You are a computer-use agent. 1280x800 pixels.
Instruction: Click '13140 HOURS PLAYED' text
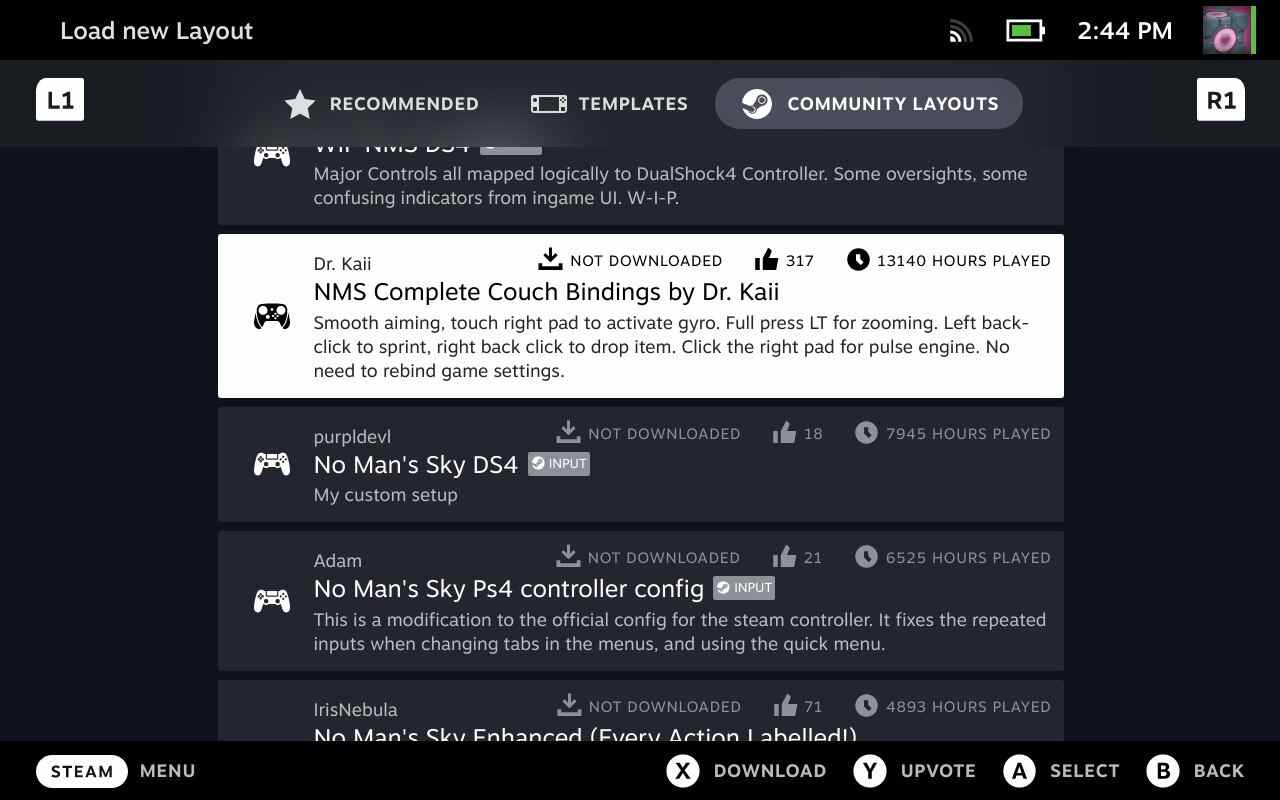[x=964, y=260]
